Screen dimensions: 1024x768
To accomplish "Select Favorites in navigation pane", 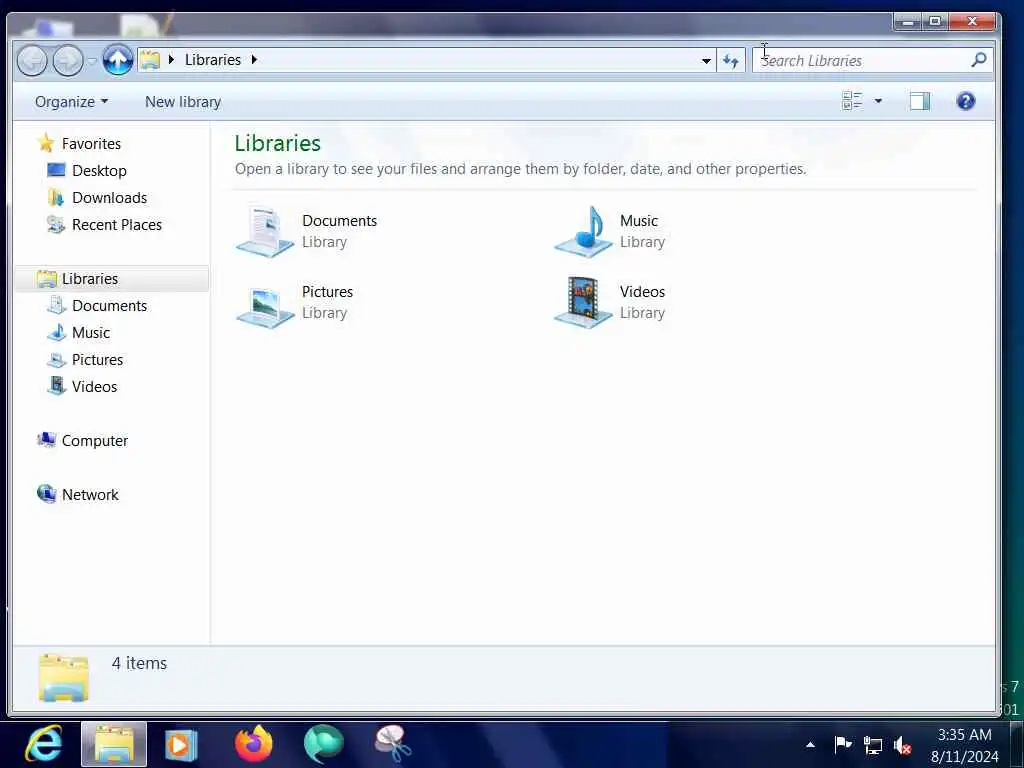I will 91,144.
